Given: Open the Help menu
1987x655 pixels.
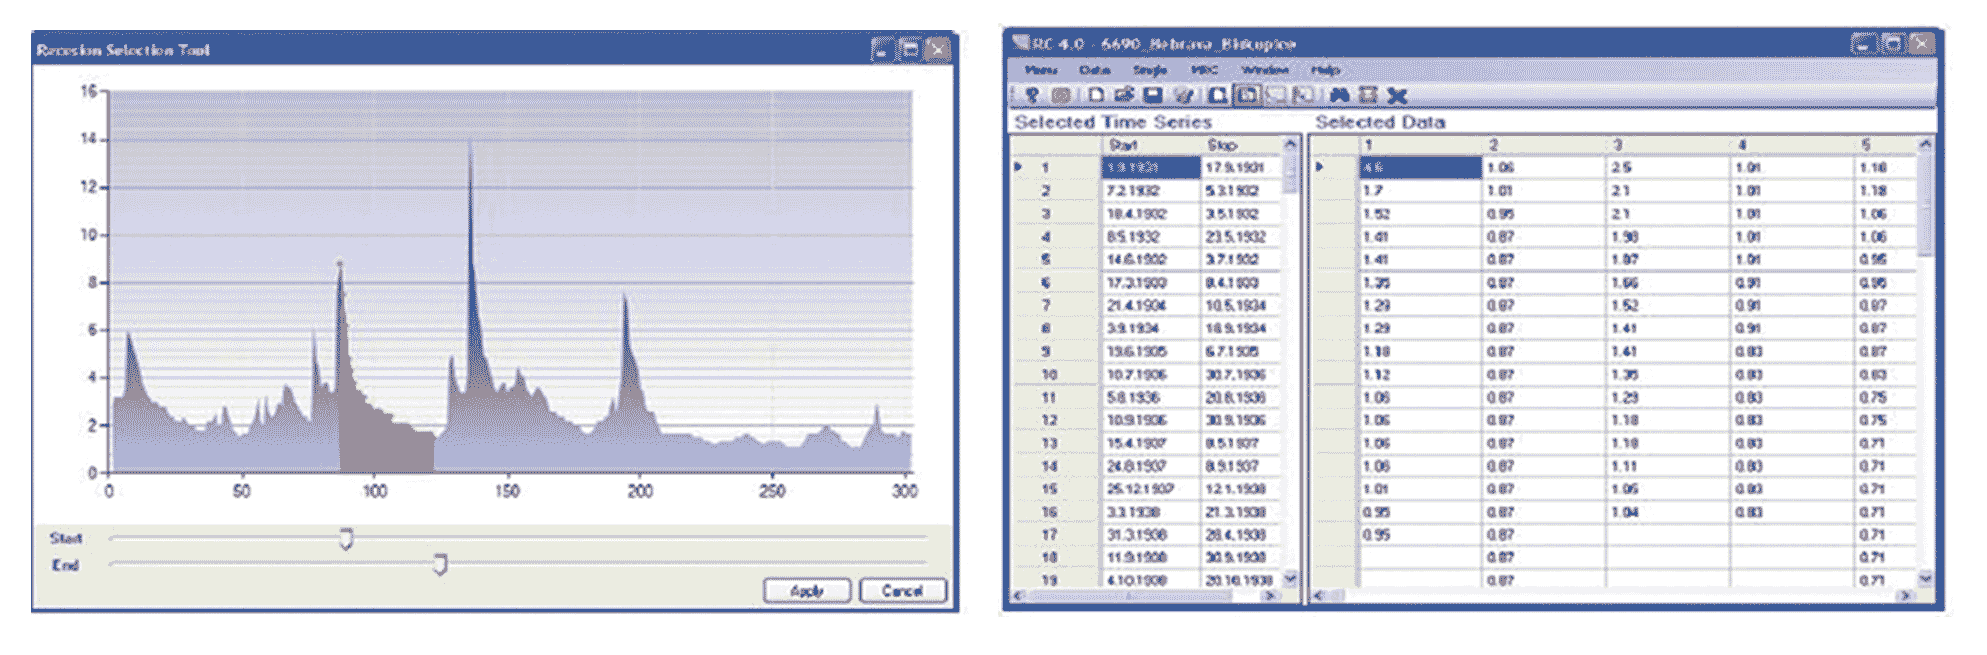Looking at the screenshot, I should tap(1325, 70).
